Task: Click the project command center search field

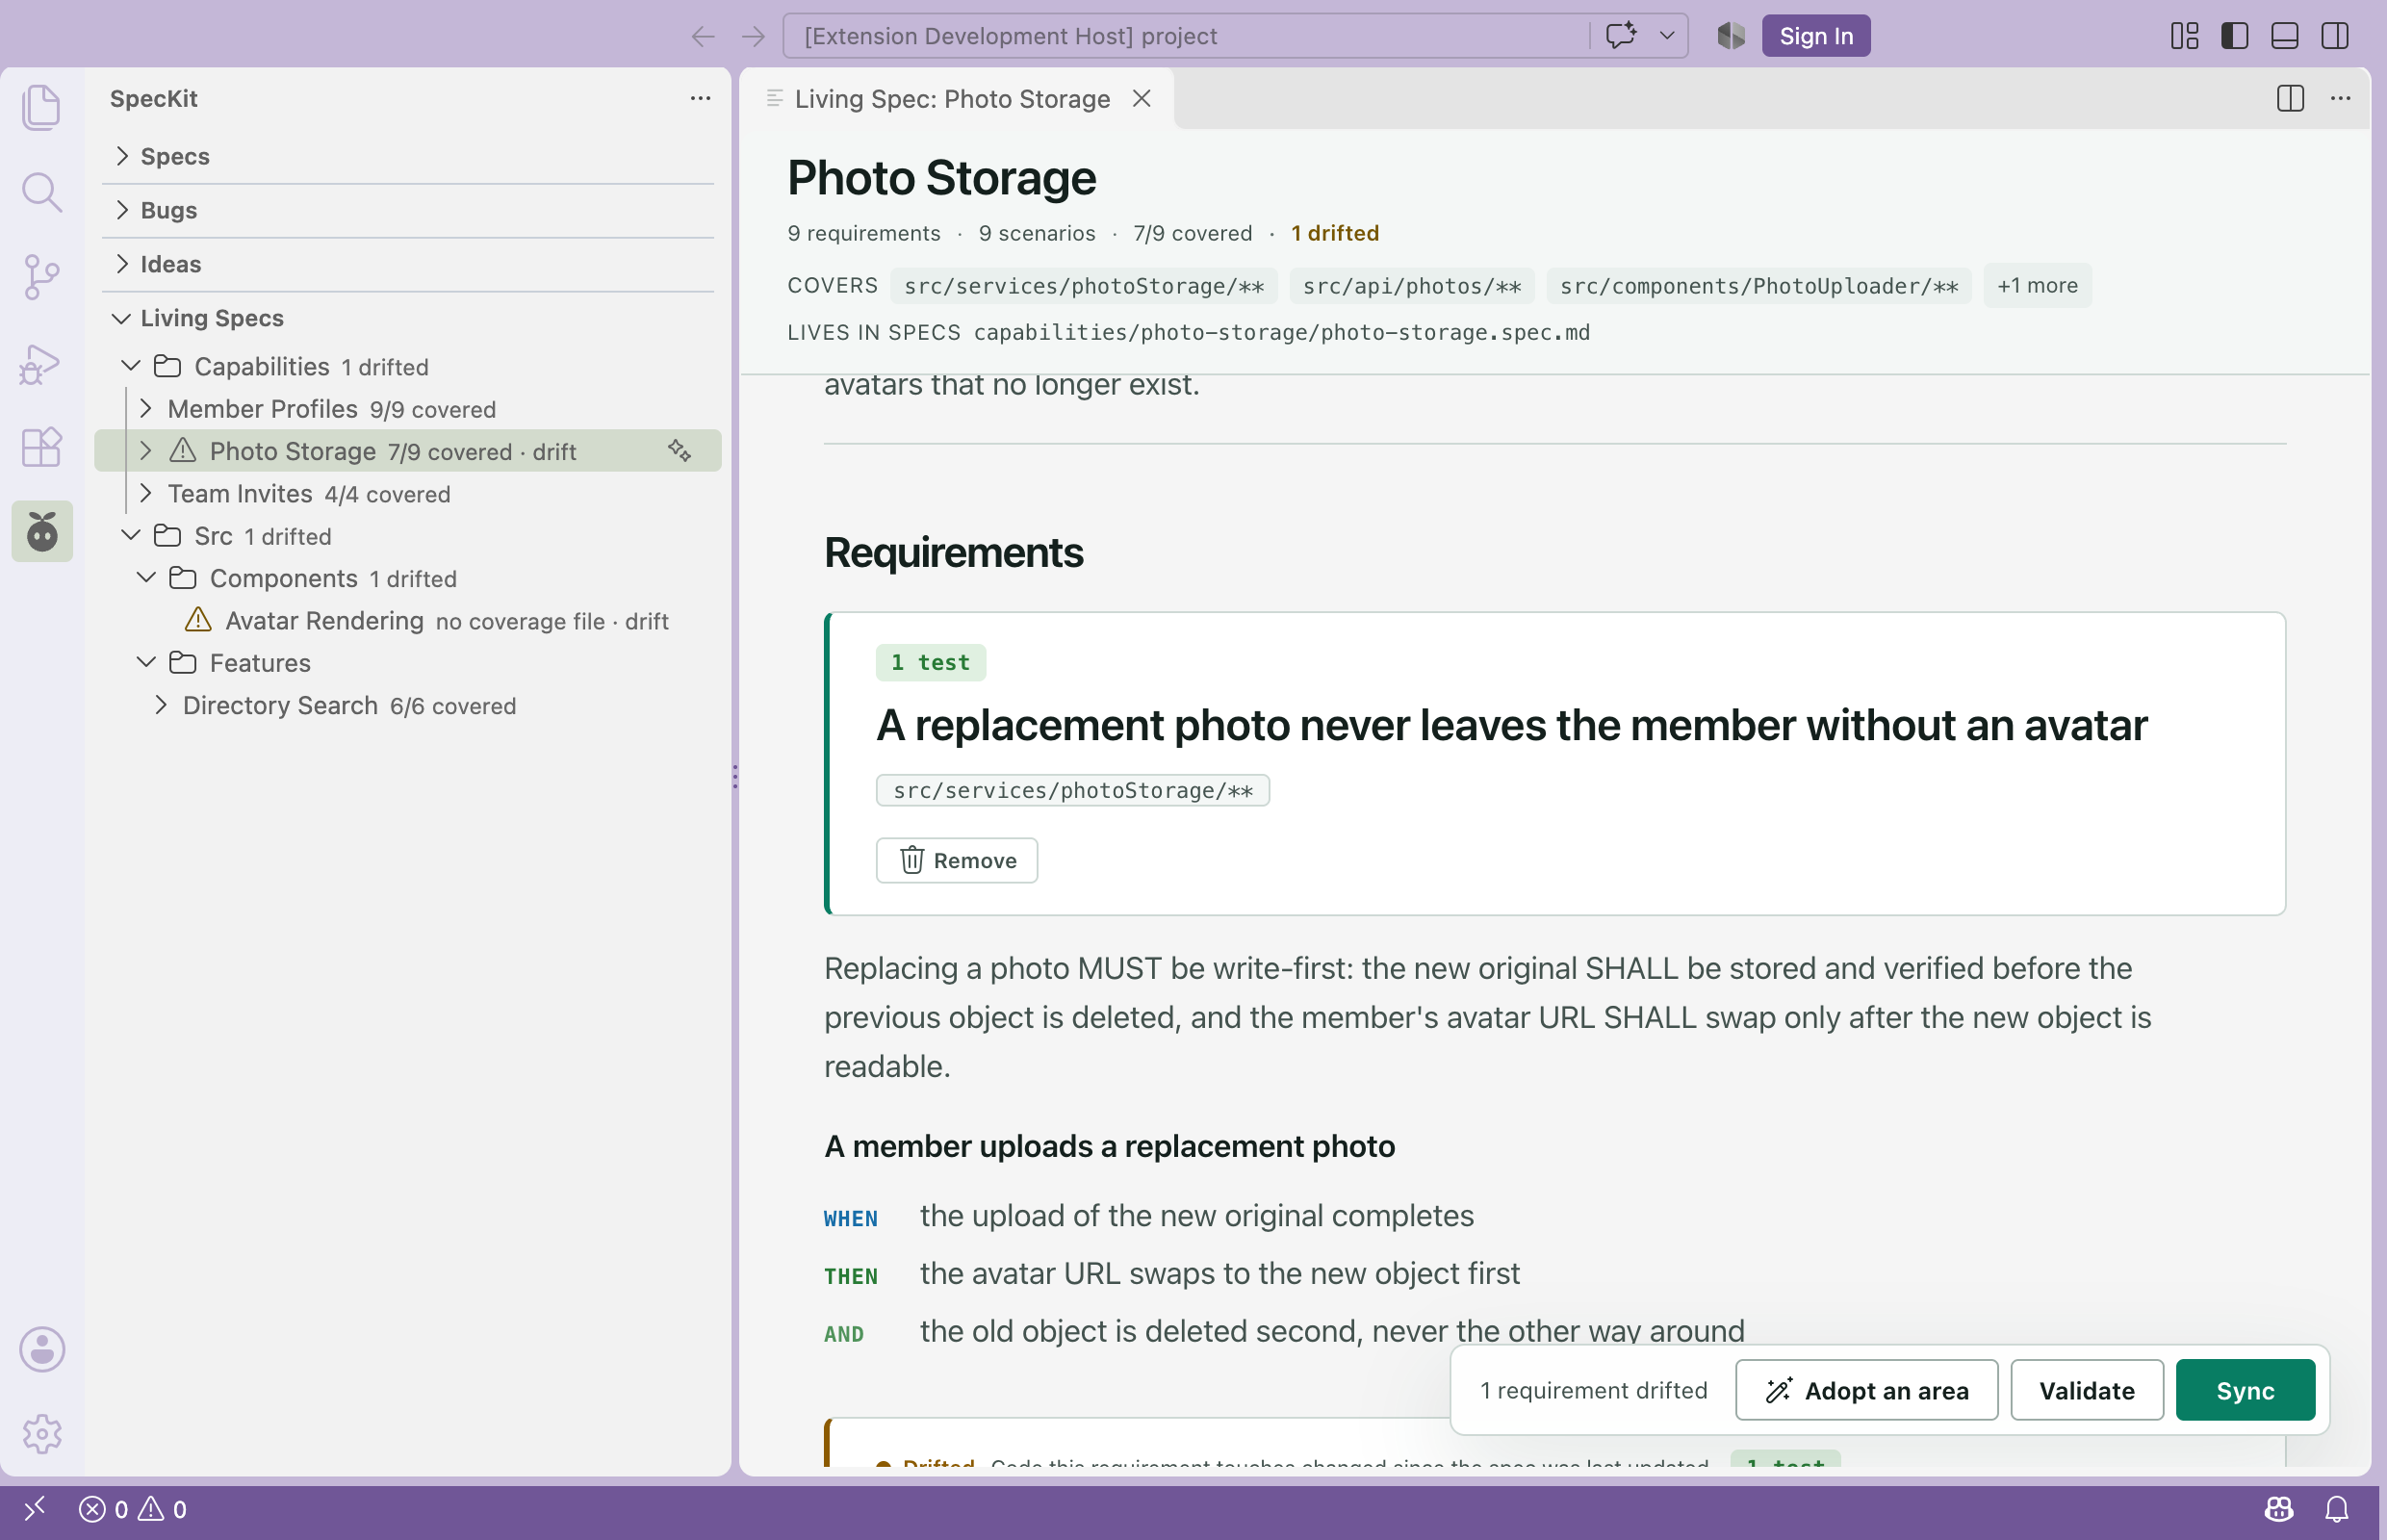Action: pos(1185,36)
